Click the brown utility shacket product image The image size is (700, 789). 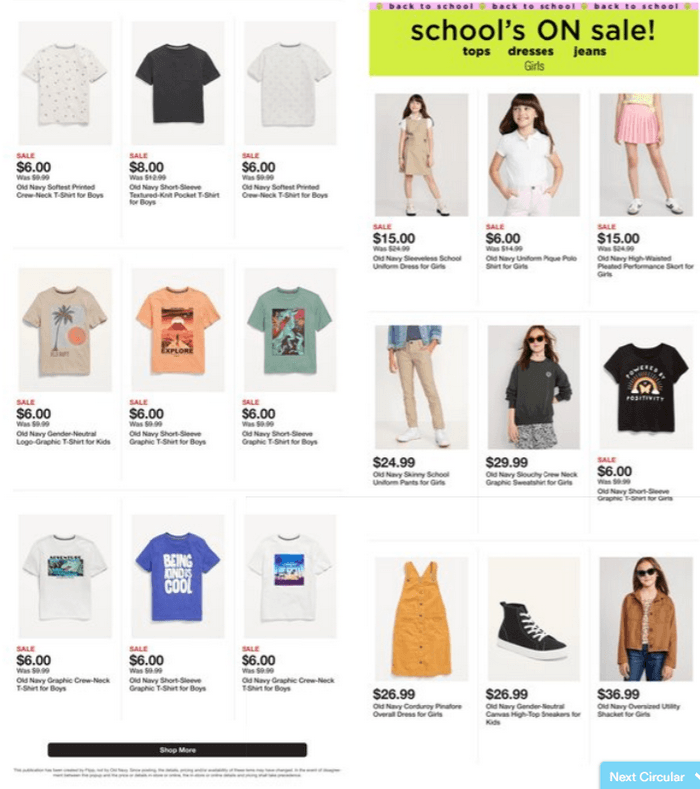tap(646, 619)
